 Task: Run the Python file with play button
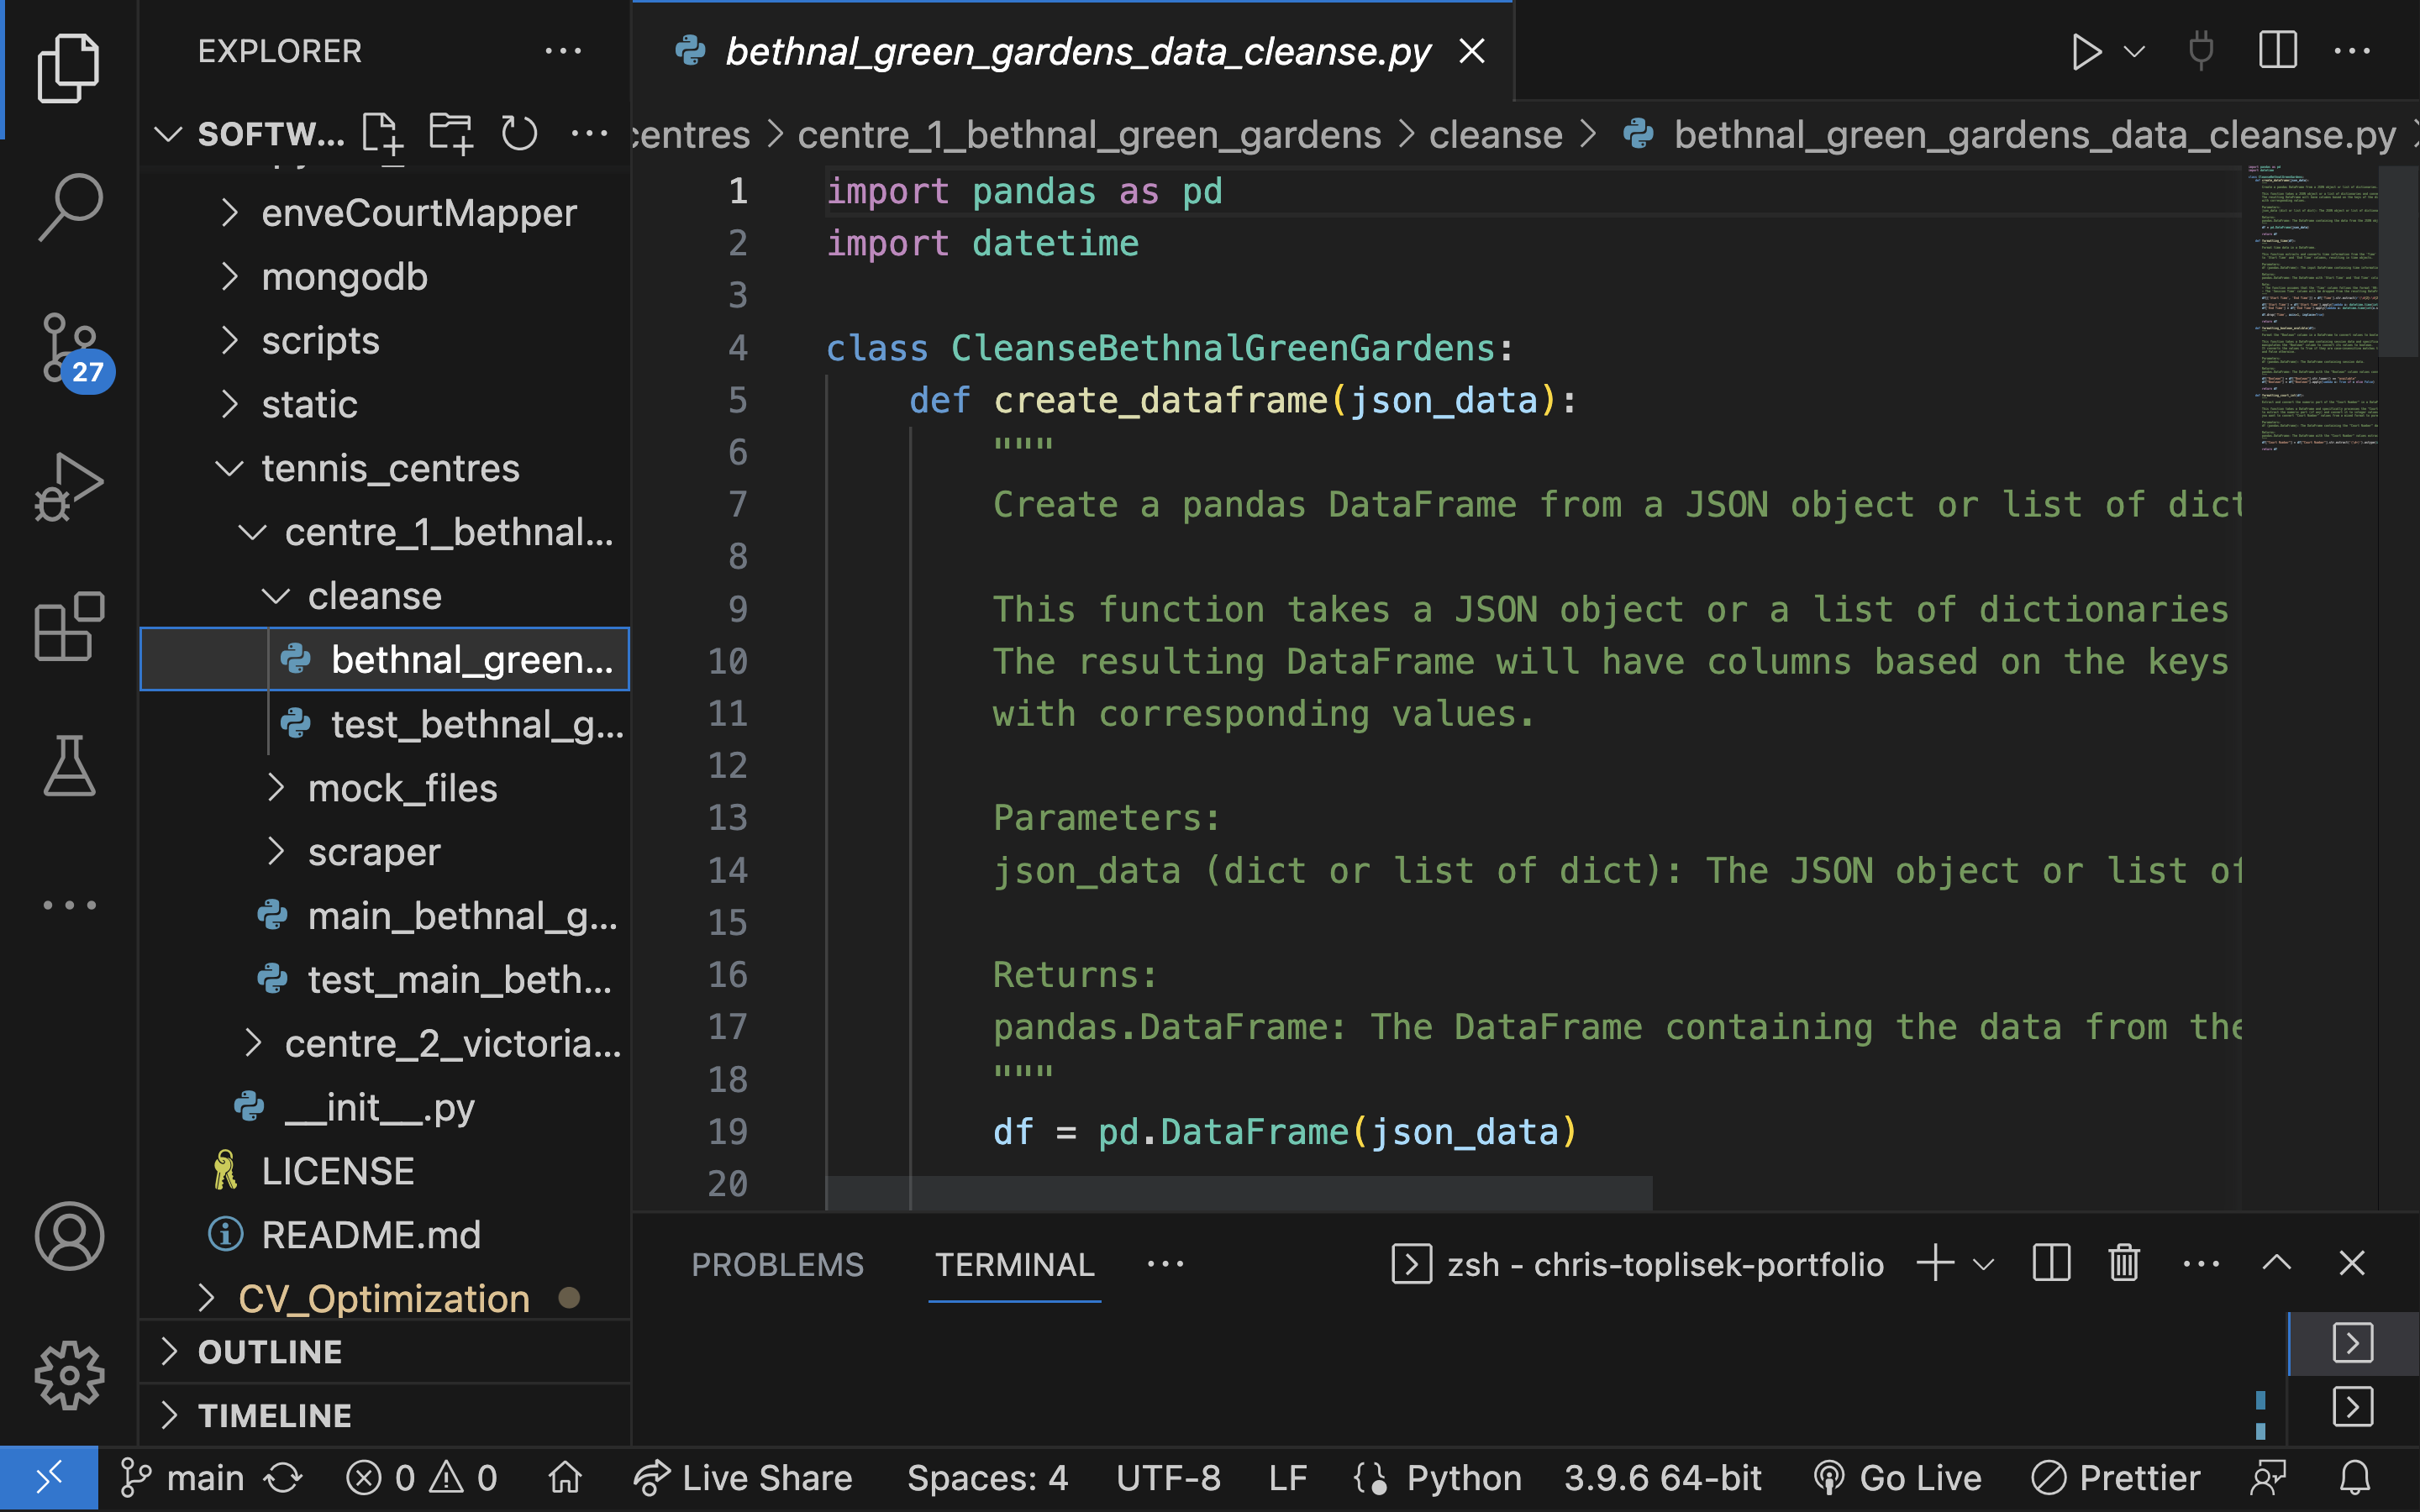(x=2085, y=52)
